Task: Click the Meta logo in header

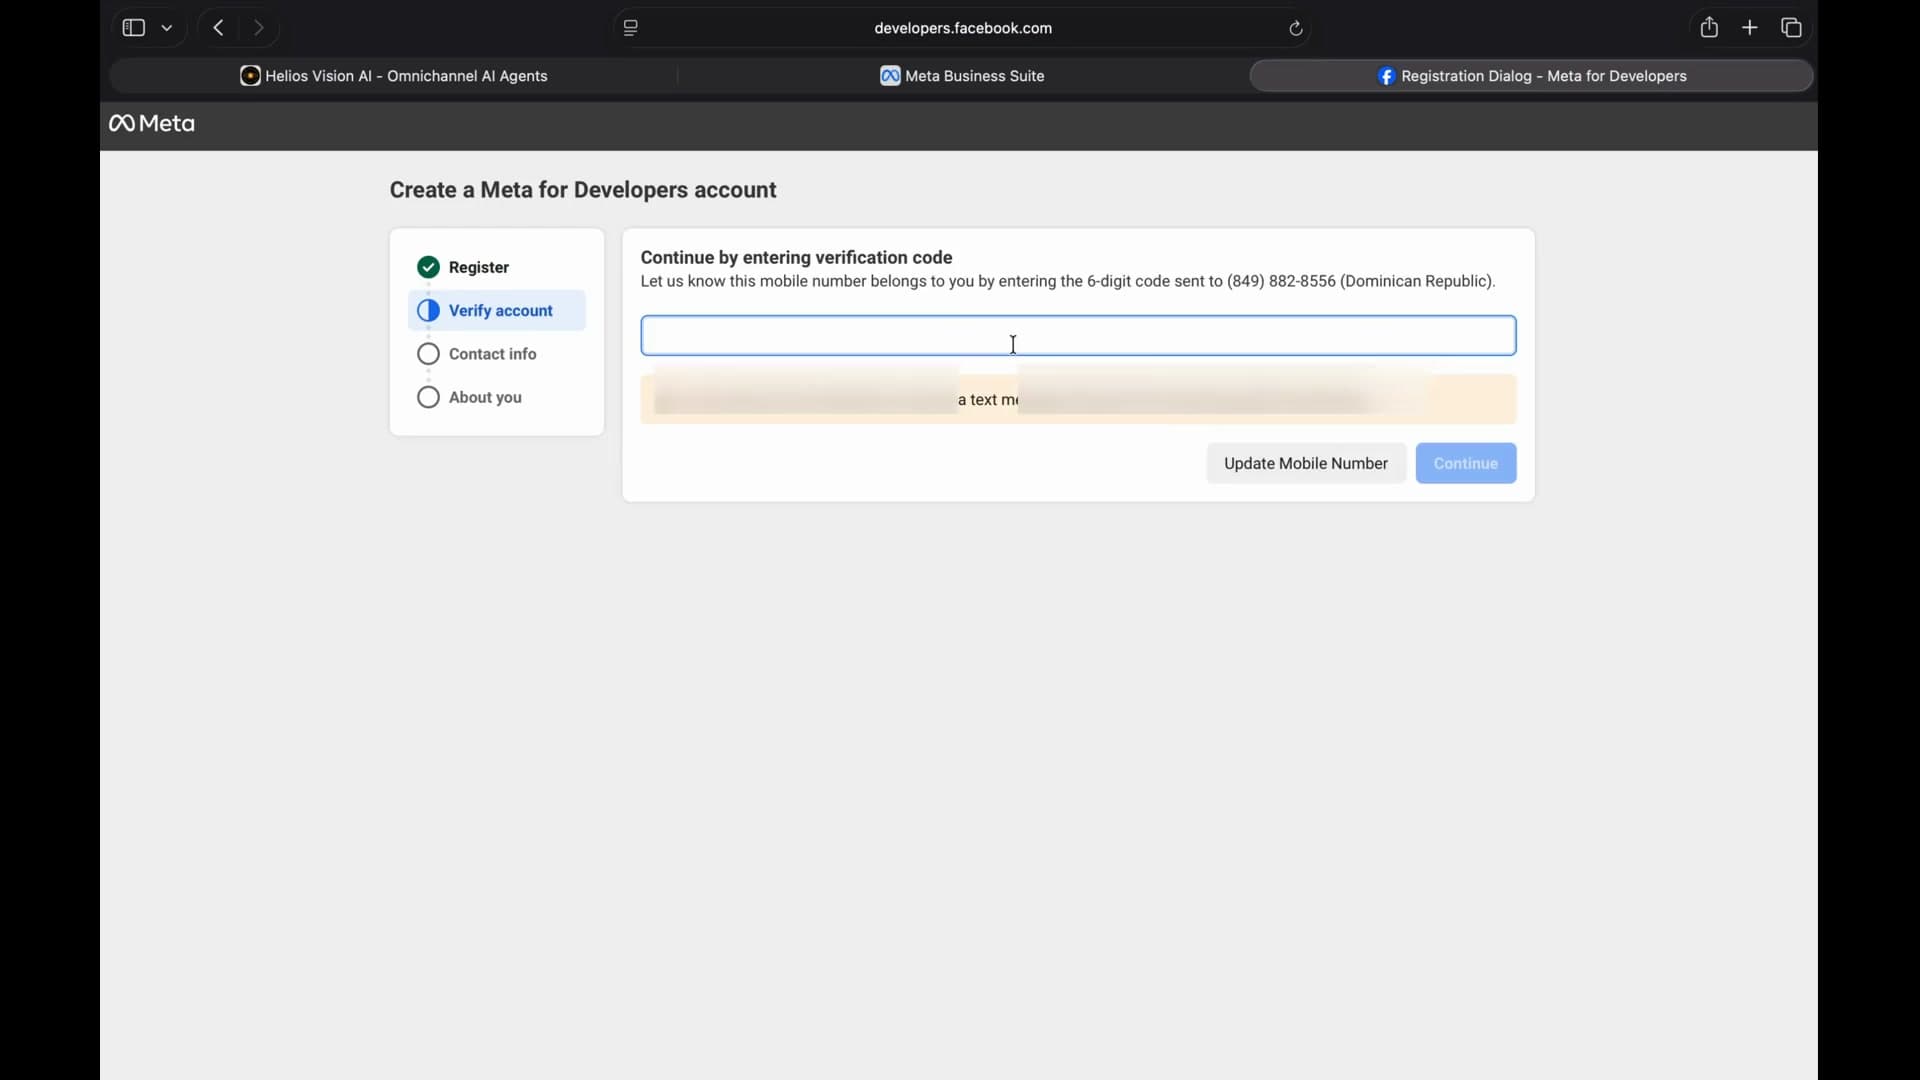Action: click(153, 124)
